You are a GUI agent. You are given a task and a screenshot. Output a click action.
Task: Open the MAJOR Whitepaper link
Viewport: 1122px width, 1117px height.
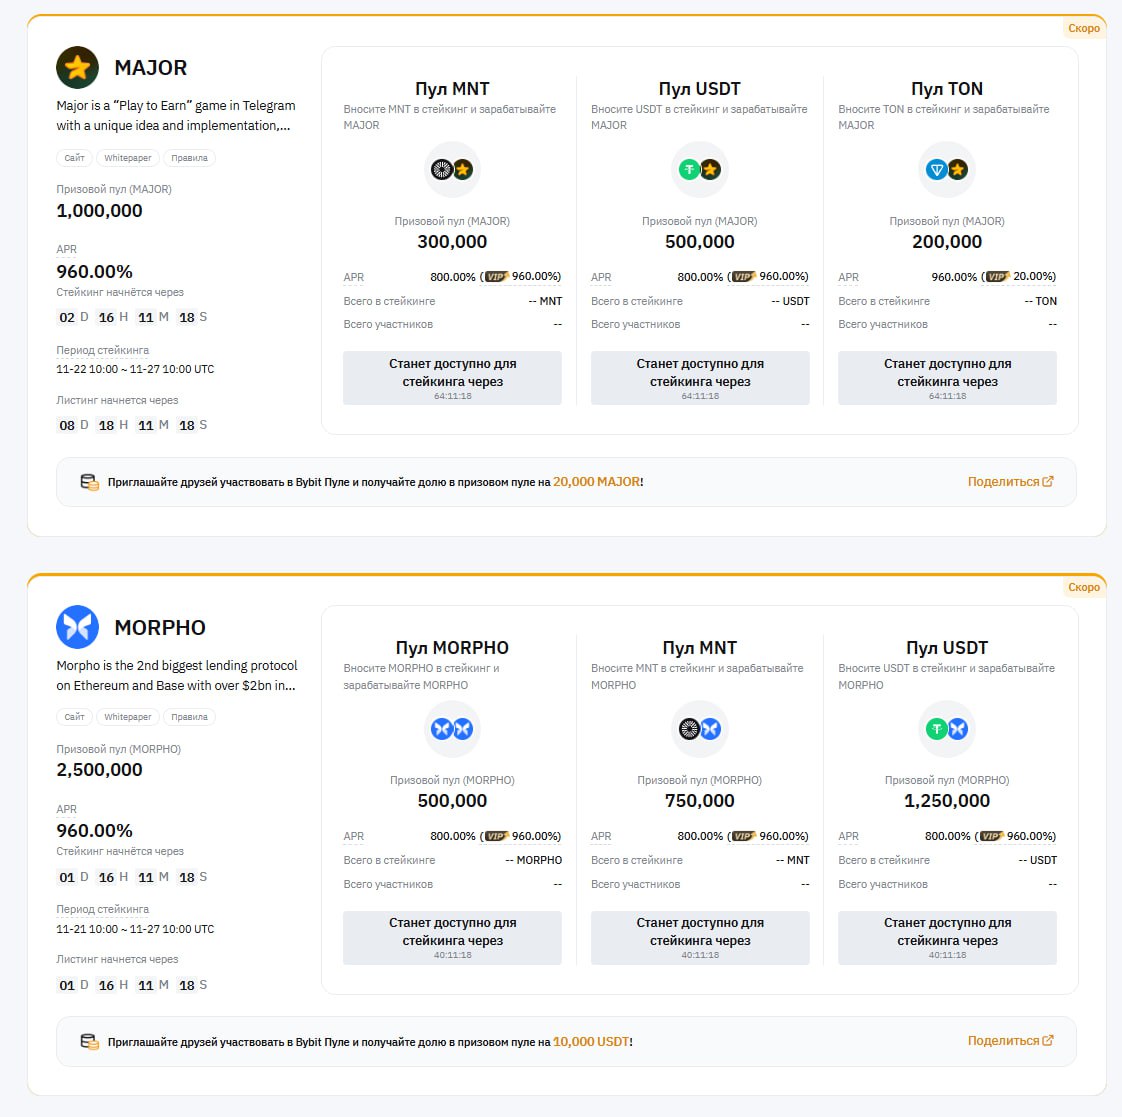[x=127, y=157]
